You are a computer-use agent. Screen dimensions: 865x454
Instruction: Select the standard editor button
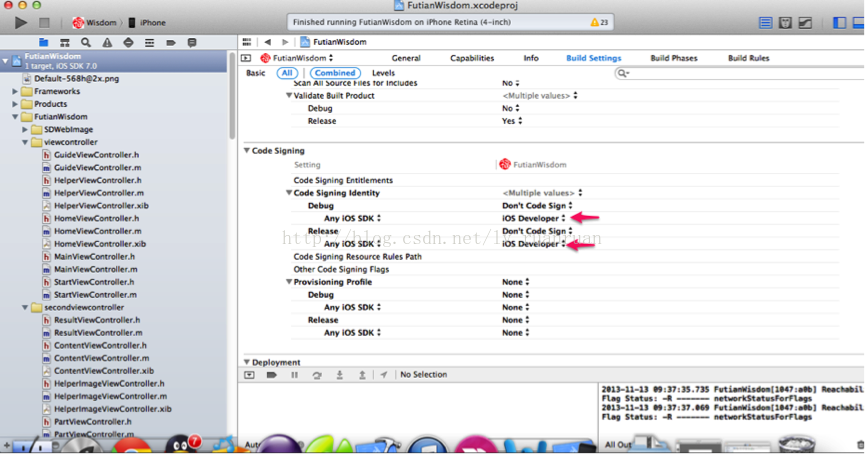coord(765,23)
